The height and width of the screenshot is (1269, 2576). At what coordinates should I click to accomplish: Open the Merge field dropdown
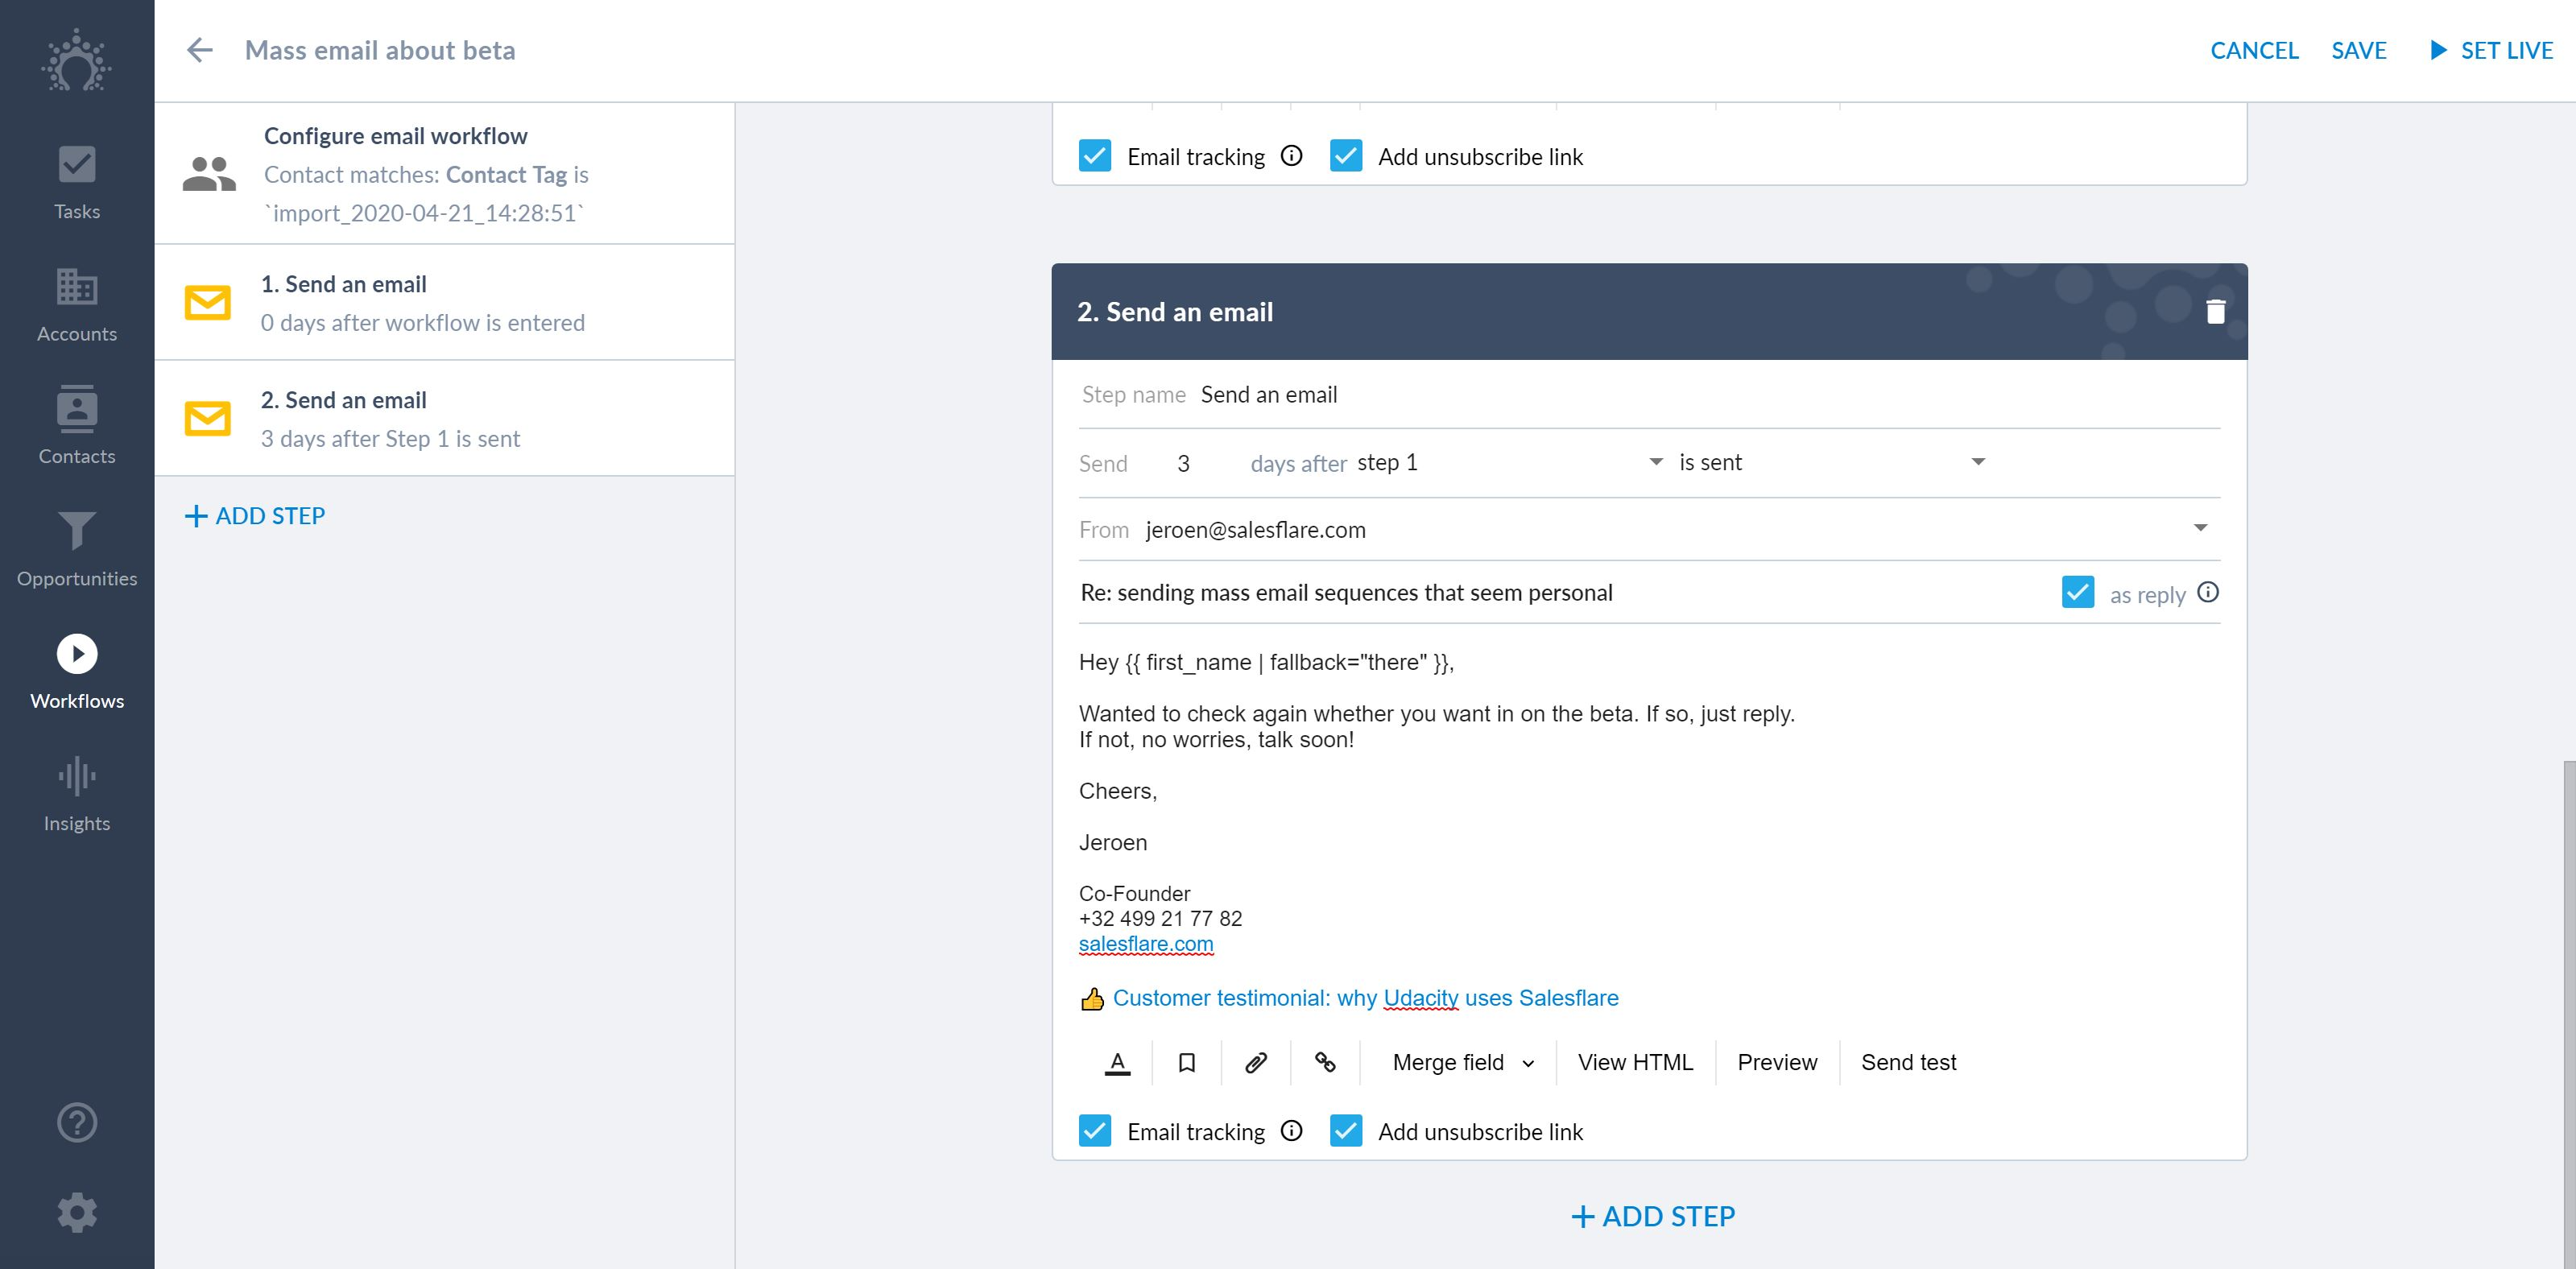(x=1462, y=1062)
